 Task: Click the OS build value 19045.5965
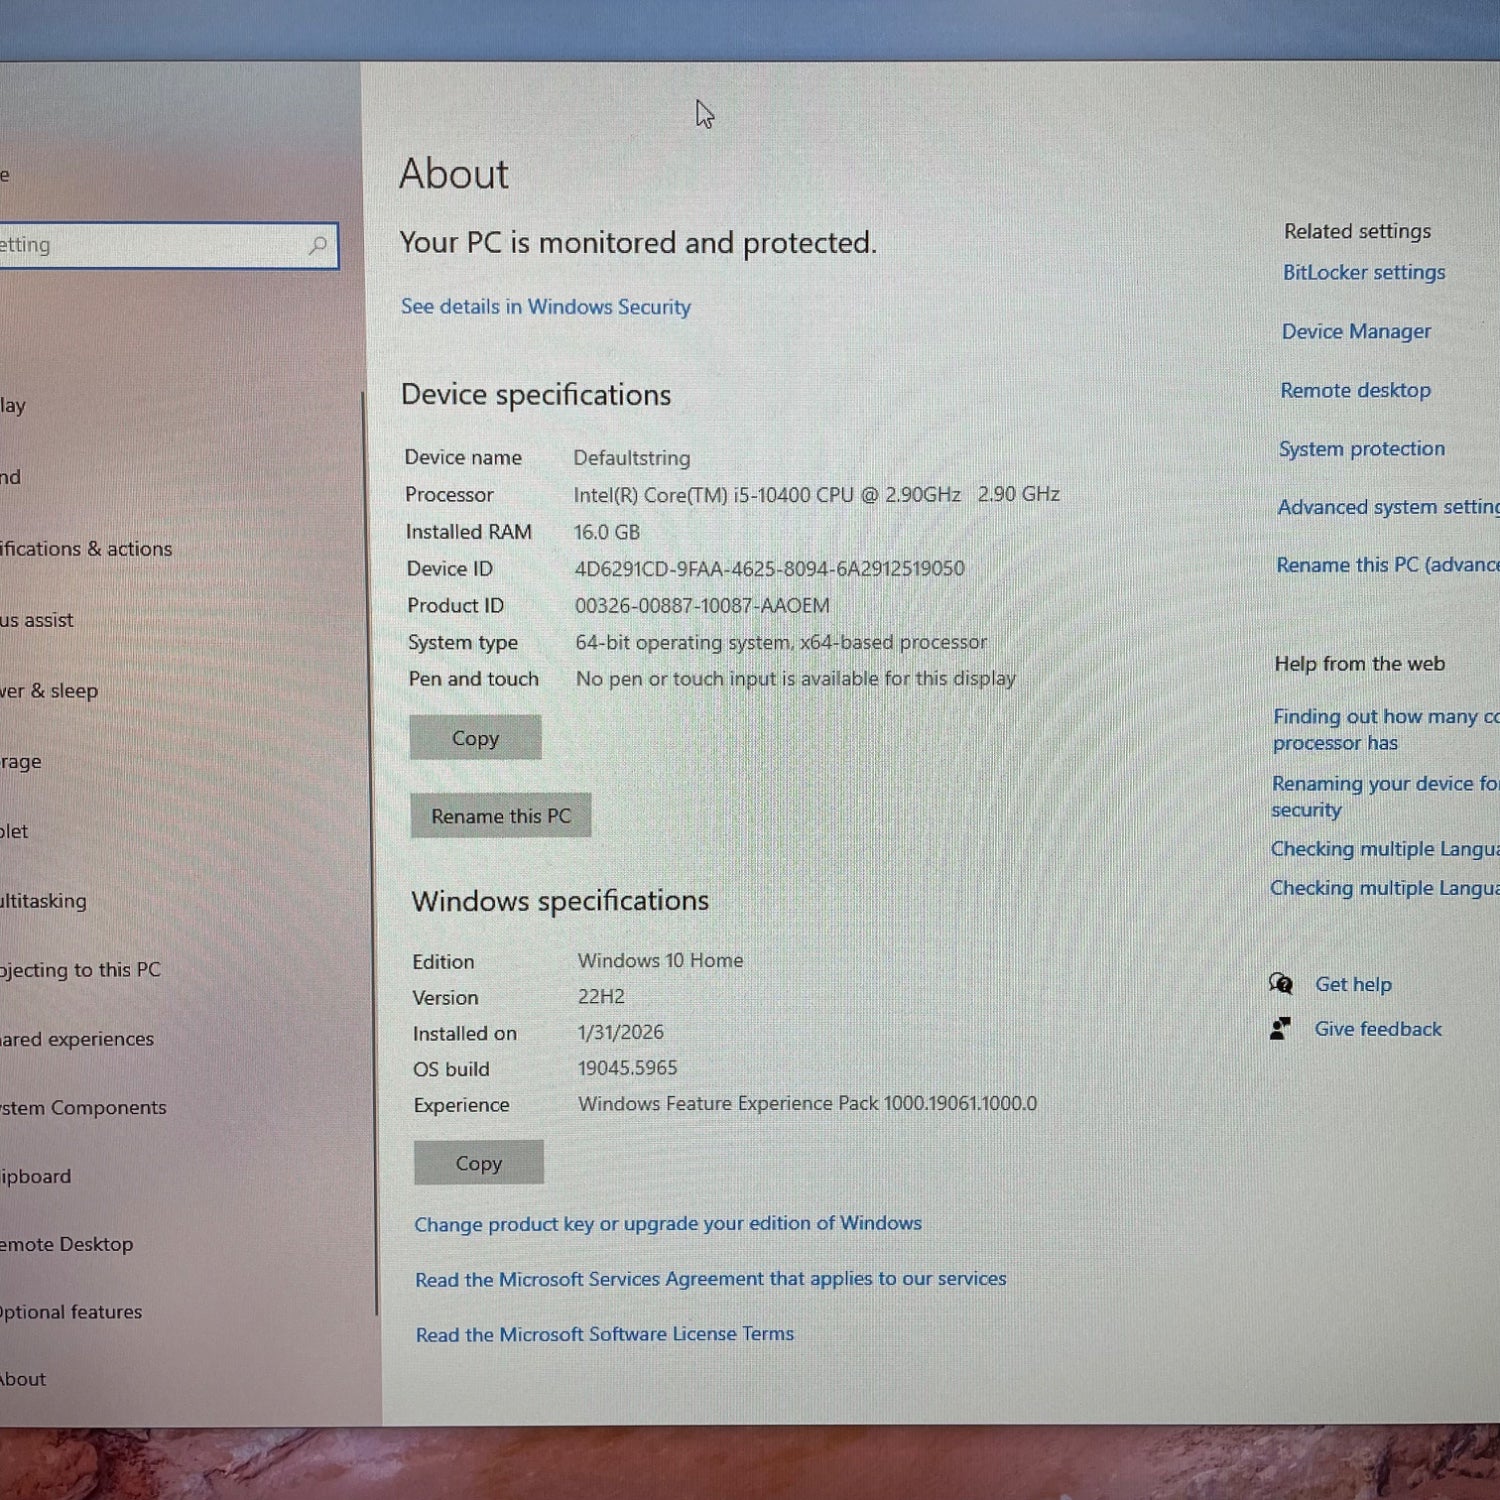point(627,1068)
